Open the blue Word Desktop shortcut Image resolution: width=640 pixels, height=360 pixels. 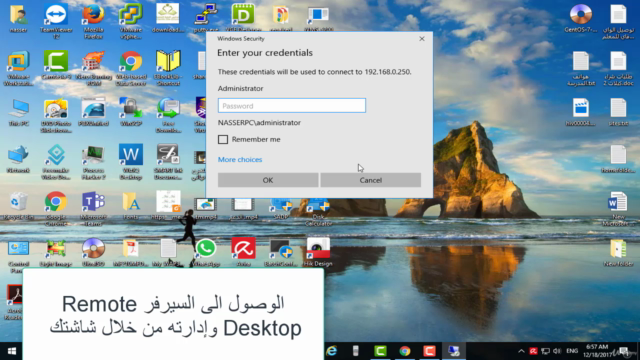click(131, 162)
